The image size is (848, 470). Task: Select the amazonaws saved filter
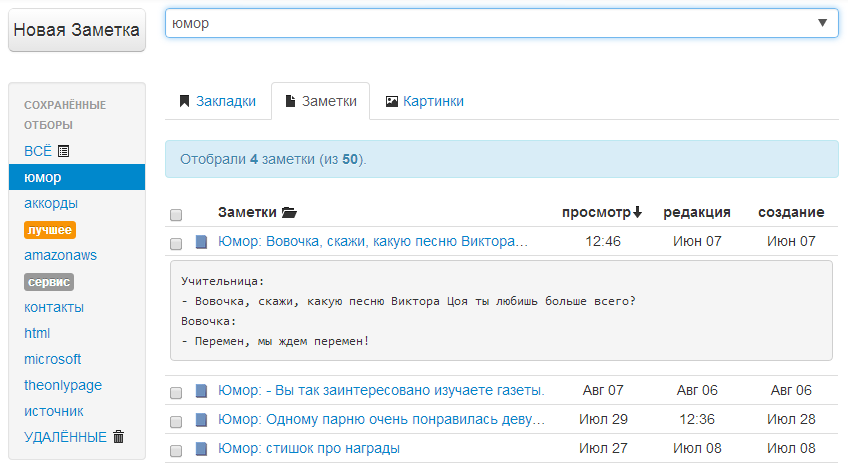pyautogui.click(x=61, y=255)
